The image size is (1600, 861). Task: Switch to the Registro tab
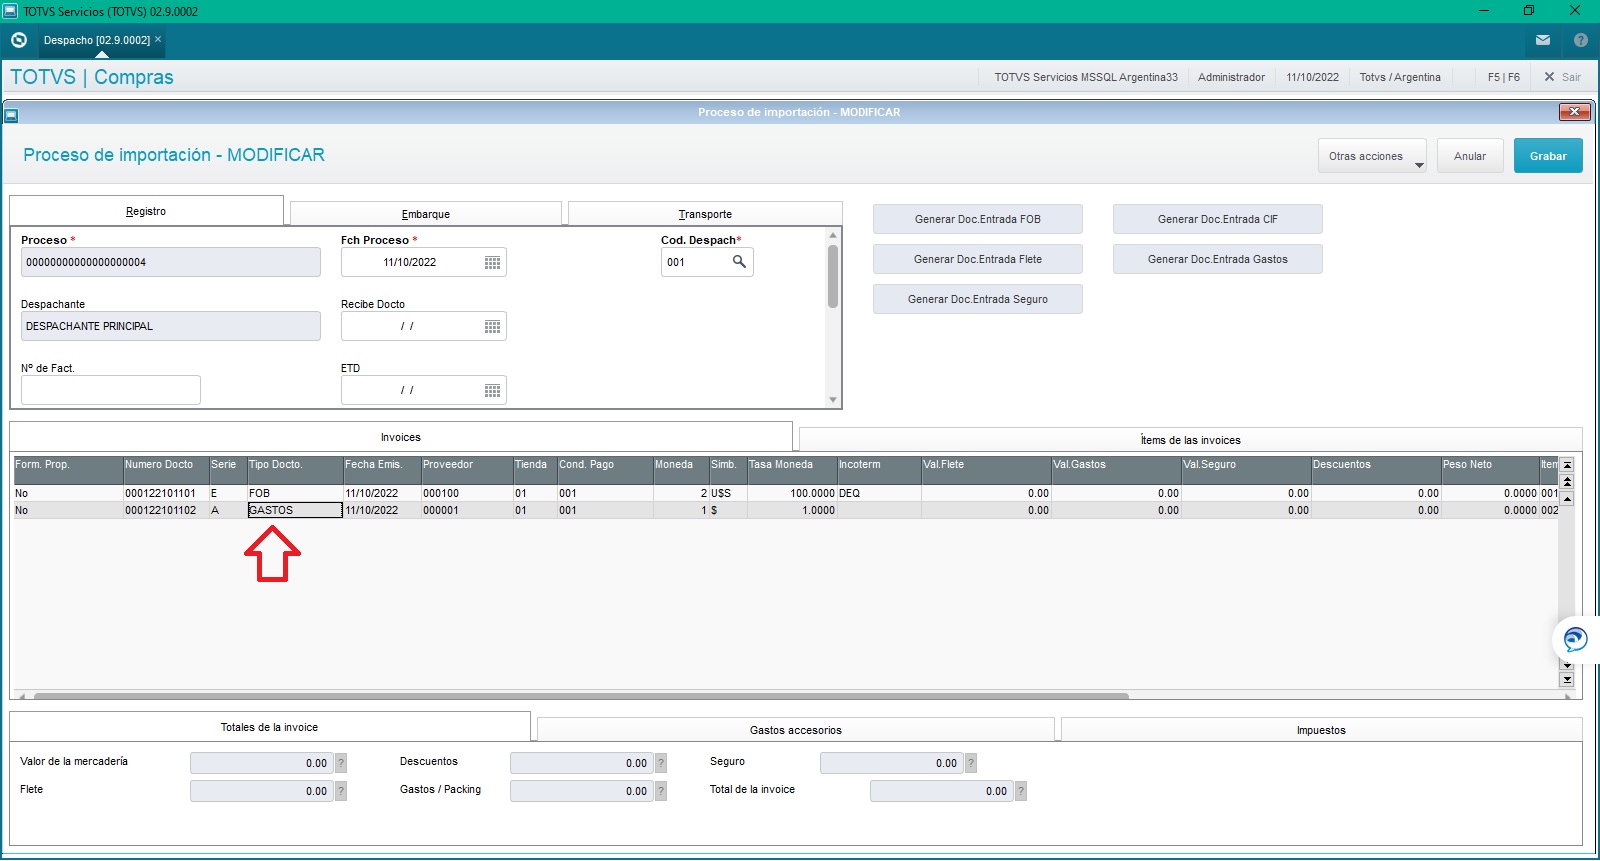pos(146,211)
